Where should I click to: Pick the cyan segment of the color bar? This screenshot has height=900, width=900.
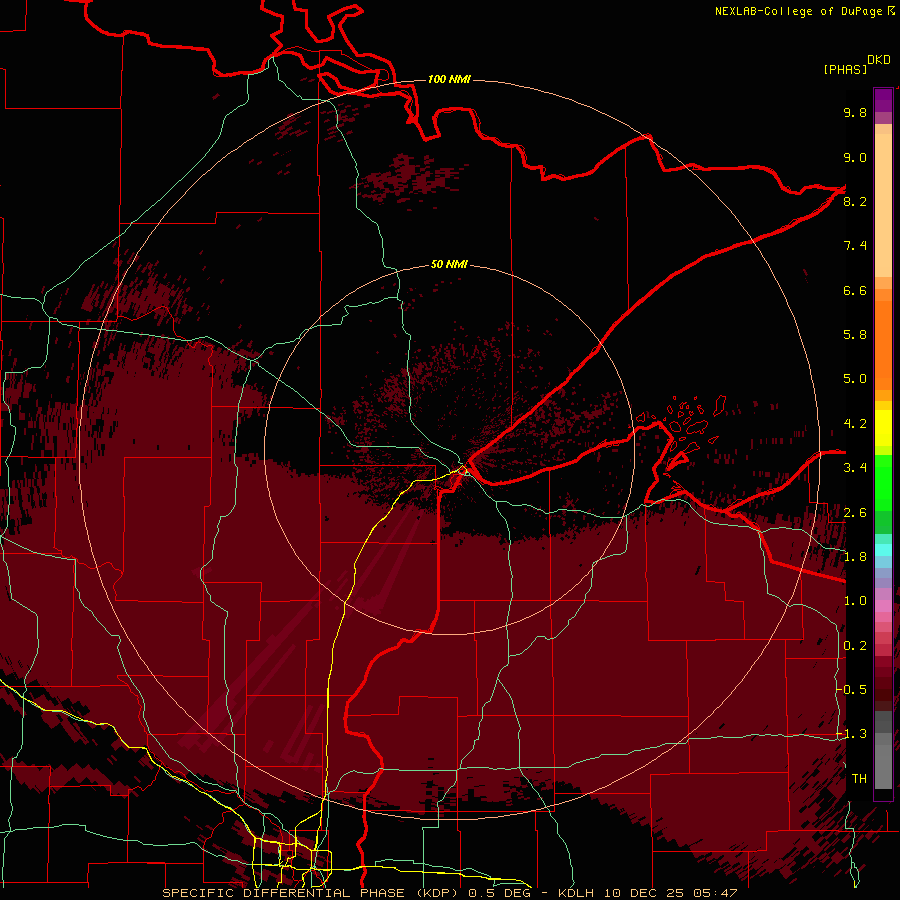883,549
